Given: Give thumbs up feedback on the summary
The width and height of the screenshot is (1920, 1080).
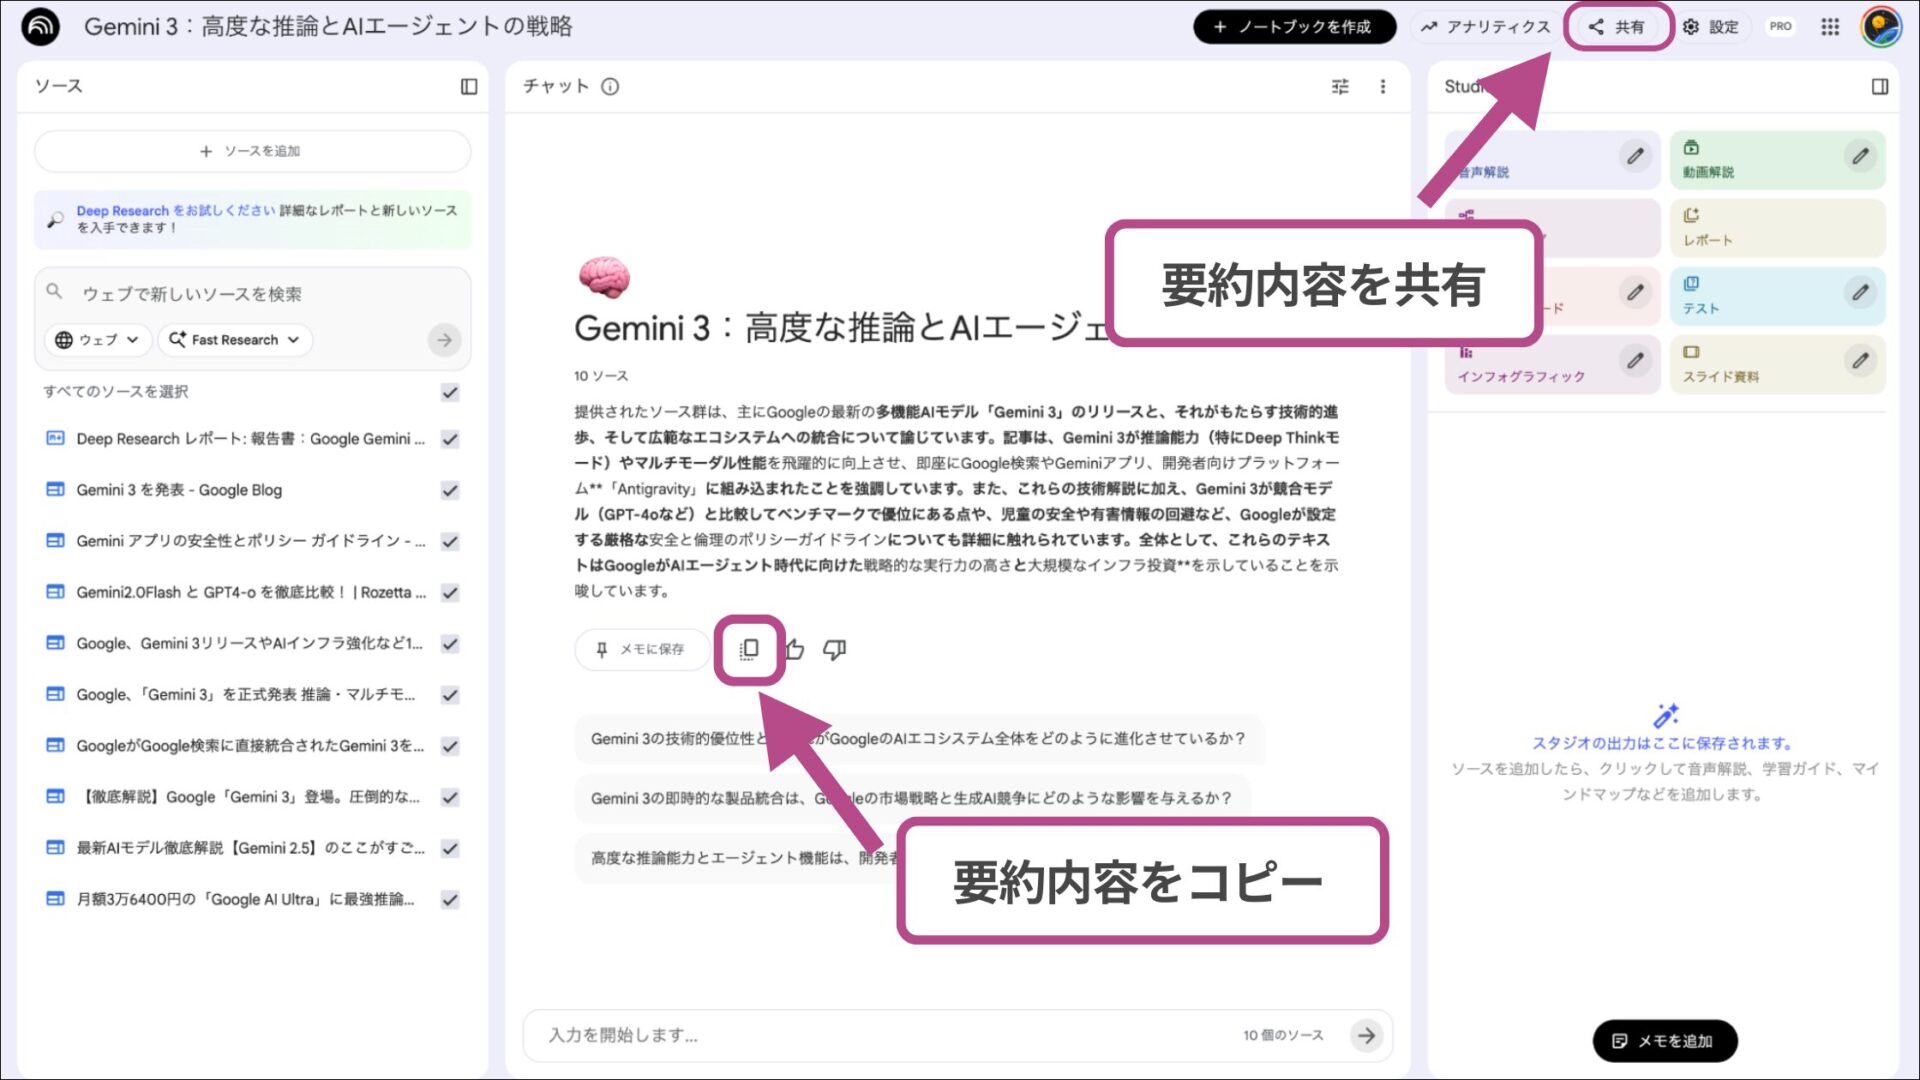Looking at the screenshot, I should [794, 649].
